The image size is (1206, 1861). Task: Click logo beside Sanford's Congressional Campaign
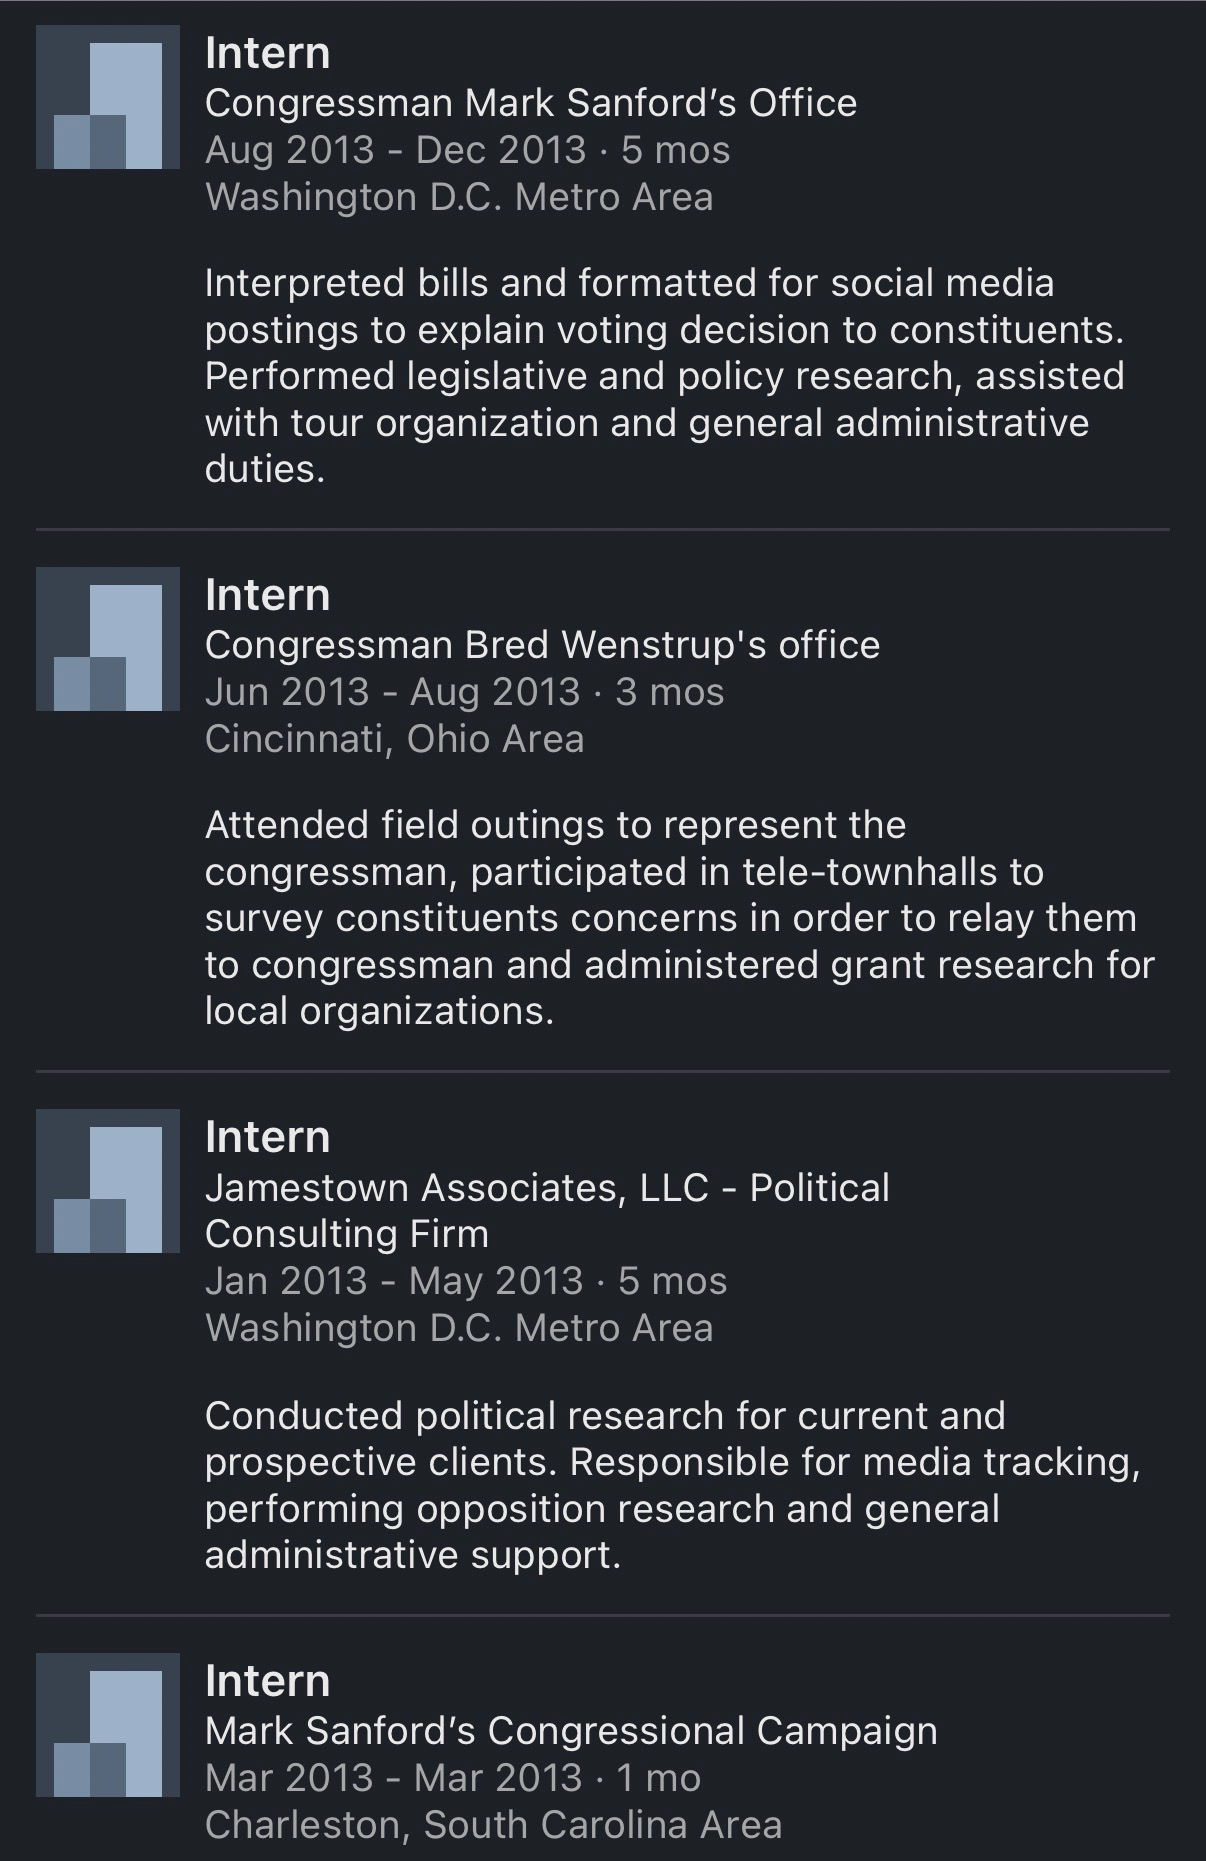tap(108, 1726)
